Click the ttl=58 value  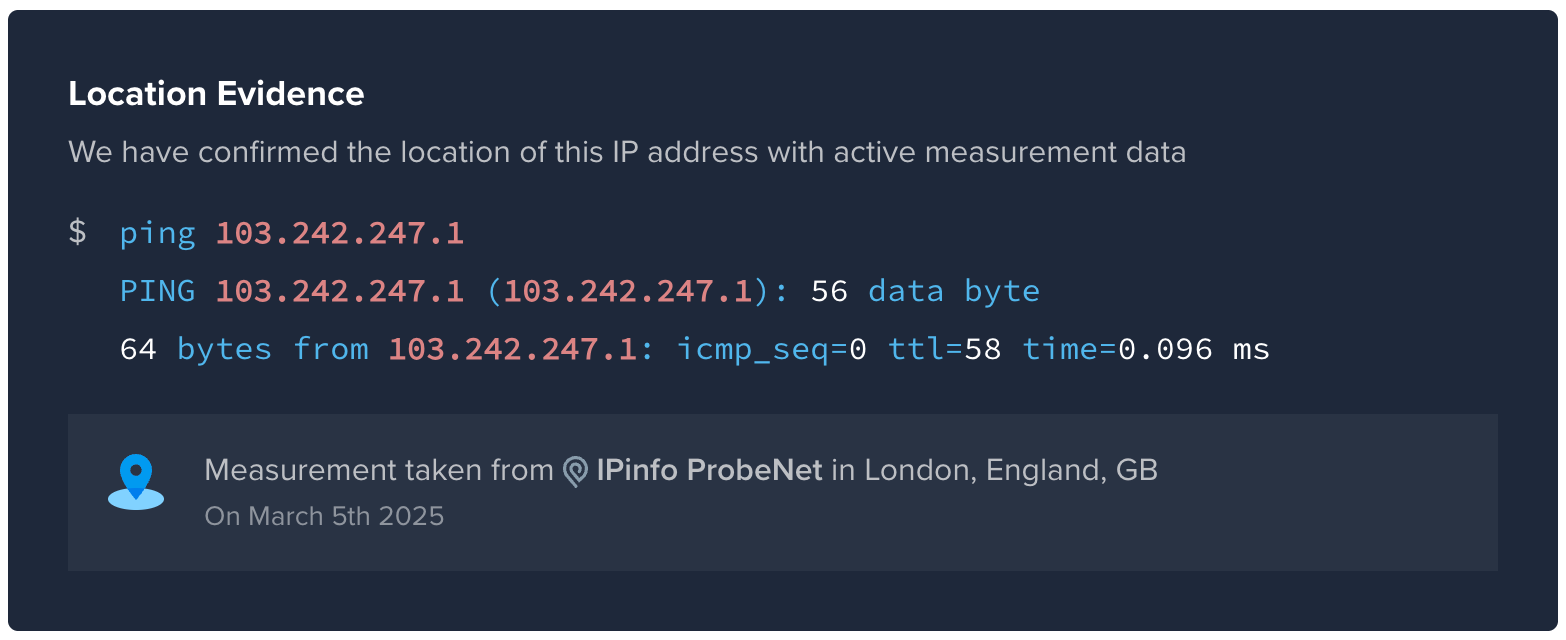coord(945,349)
